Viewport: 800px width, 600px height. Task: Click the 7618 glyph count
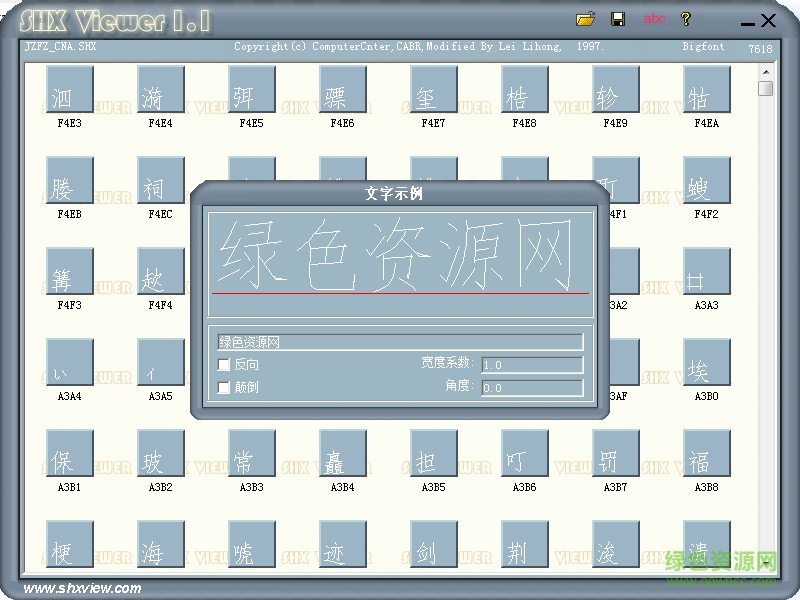point(760,49)
